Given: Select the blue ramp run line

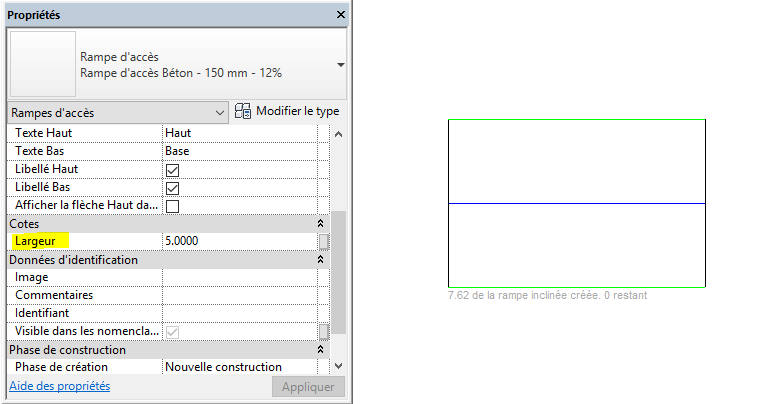Looking at the screenshot, I should click(577, 203).
